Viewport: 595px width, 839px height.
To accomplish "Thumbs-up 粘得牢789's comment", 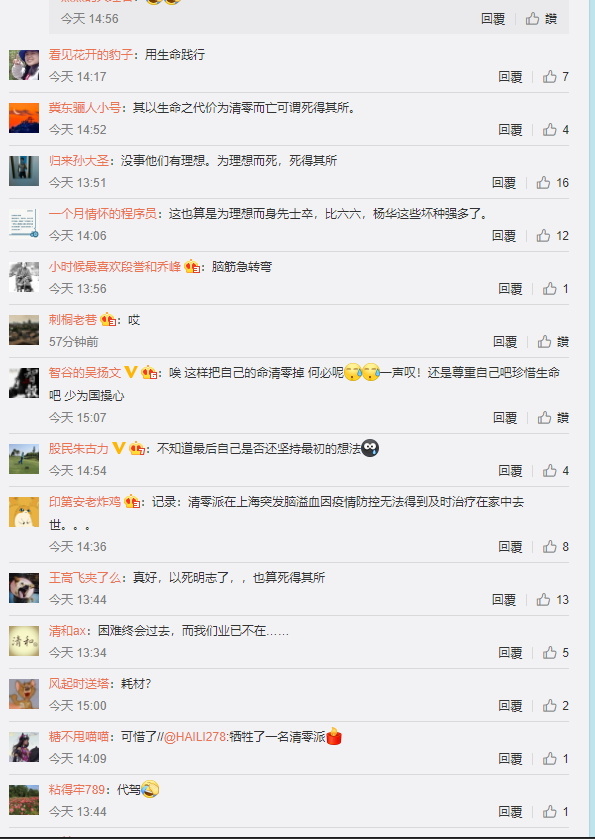I will pos(555,811).
